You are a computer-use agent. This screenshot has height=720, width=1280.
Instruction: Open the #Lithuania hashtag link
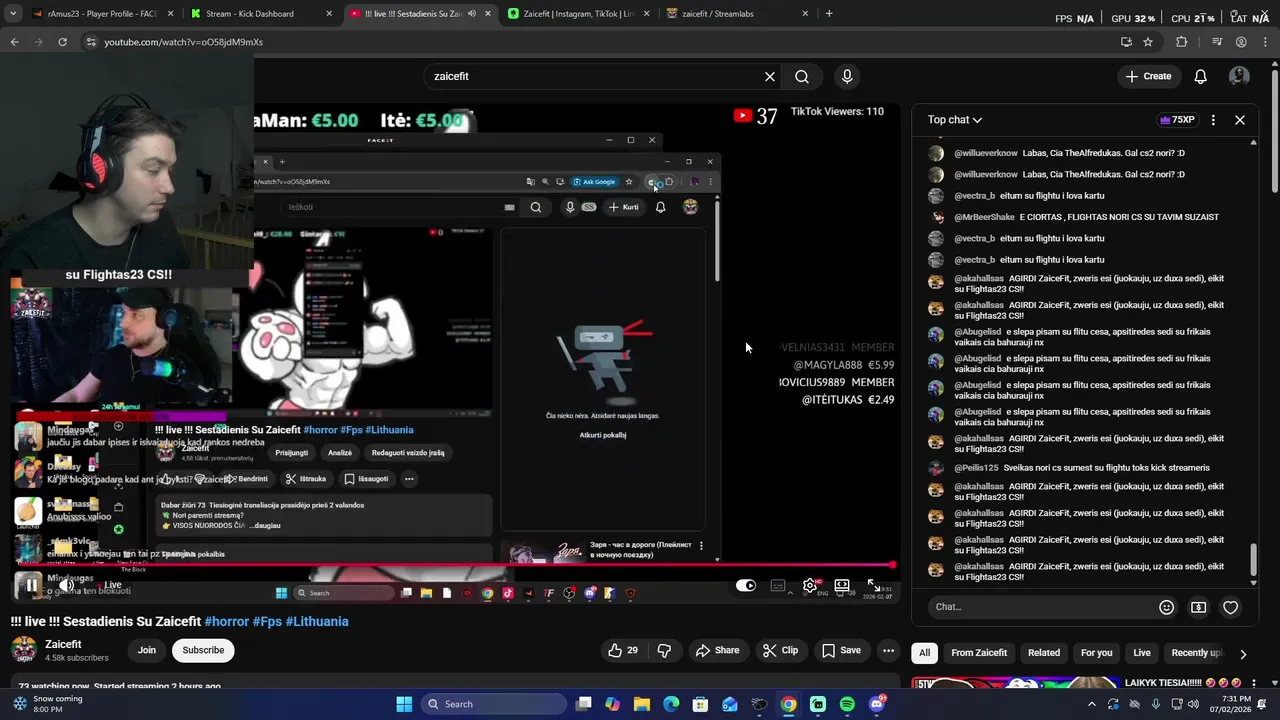pyautogui.click(x=317, y=621)
